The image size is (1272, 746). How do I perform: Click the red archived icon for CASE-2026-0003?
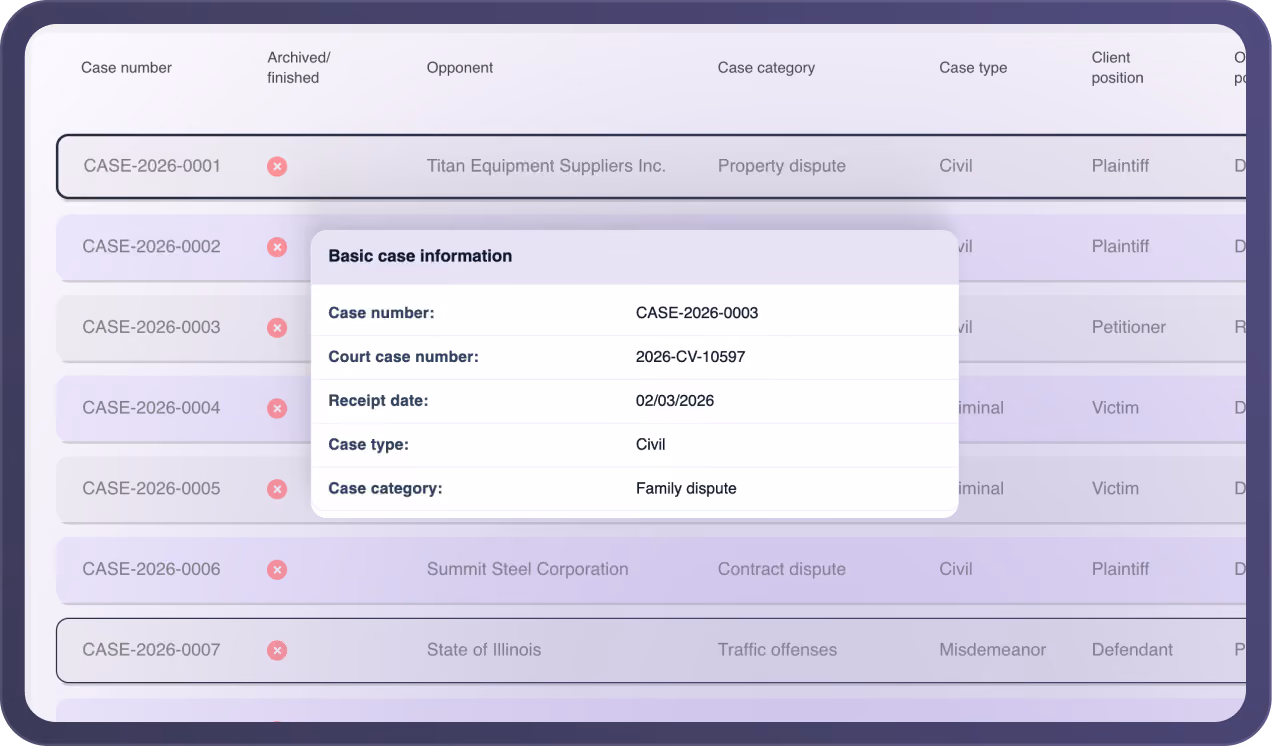[277, 328]
